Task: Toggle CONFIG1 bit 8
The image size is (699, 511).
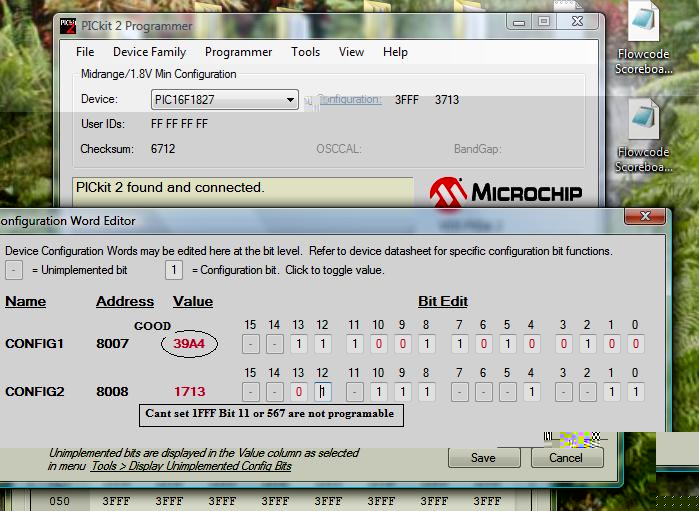Action: 427,344
